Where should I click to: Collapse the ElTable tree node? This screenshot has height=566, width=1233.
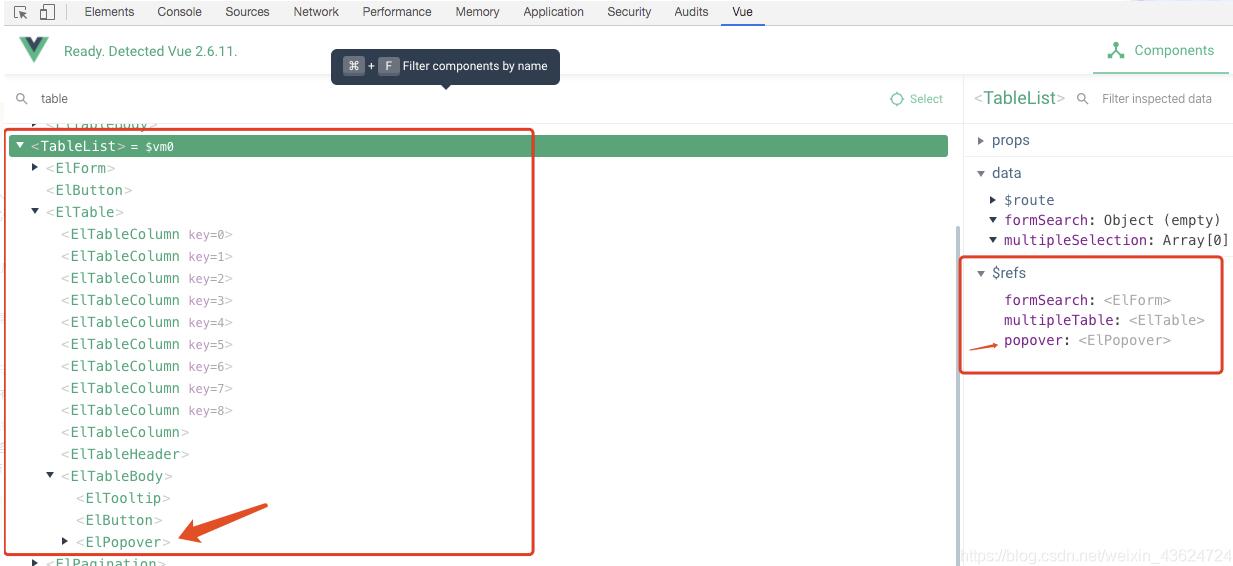pyautogui.click(x=35, y=212)
